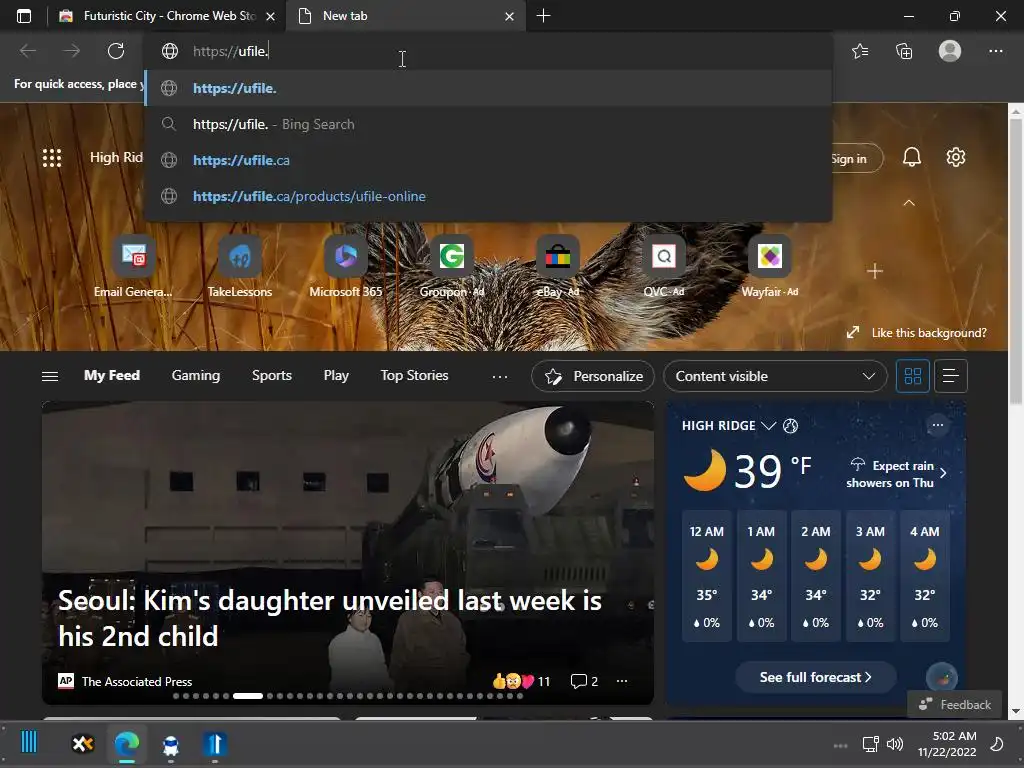Select the ufile-online product suggestion
The height and width of the screenshot is (768, 1024).
coord(488,196)
